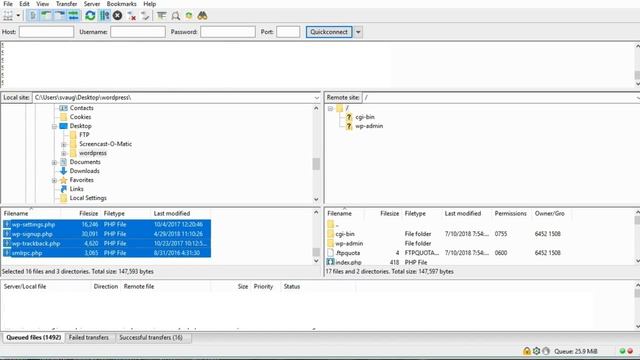Open the Bookmarks menu
This screenshot has height=360, width=640.
122,4
